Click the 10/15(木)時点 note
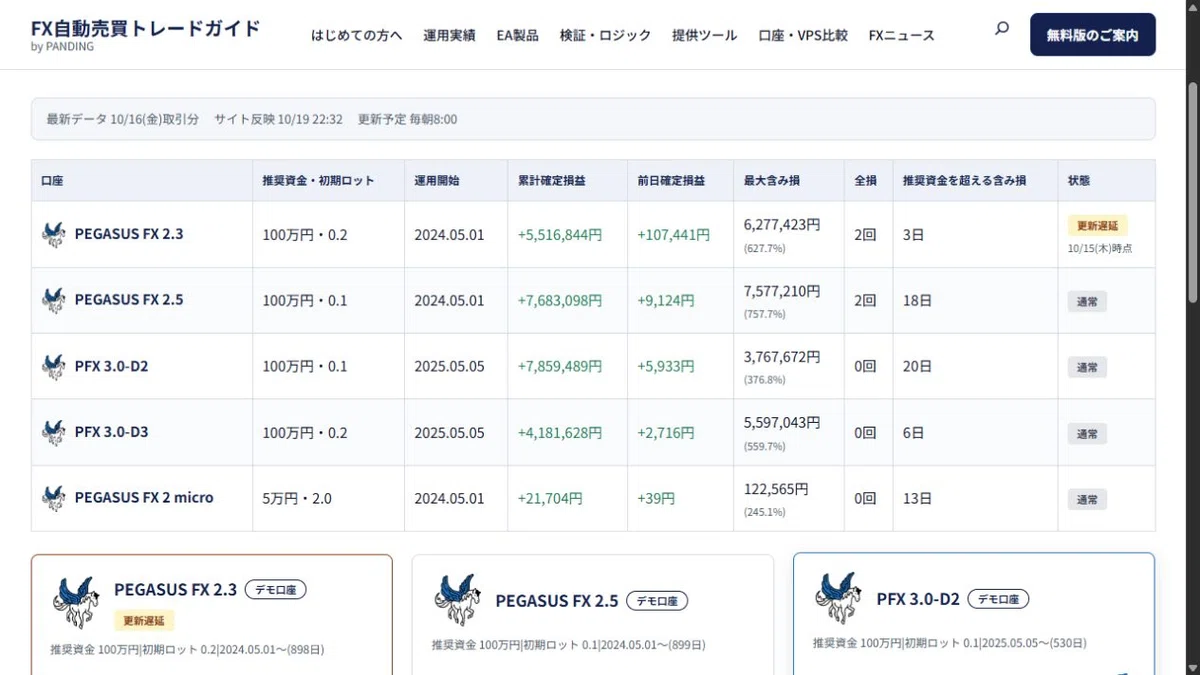This screenshot has height=675, width=1200. pos(1100,248)
